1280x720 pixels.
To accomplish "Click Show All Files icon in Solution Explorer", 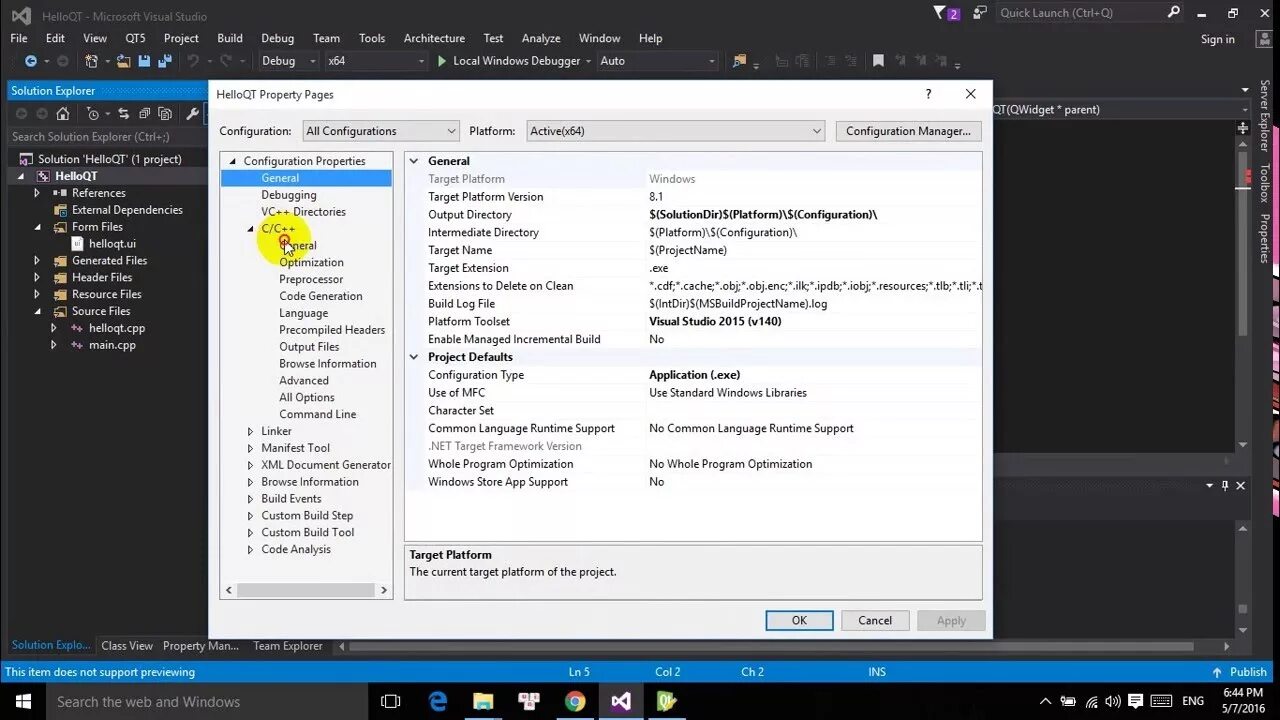I will click(x=165, y=114).
